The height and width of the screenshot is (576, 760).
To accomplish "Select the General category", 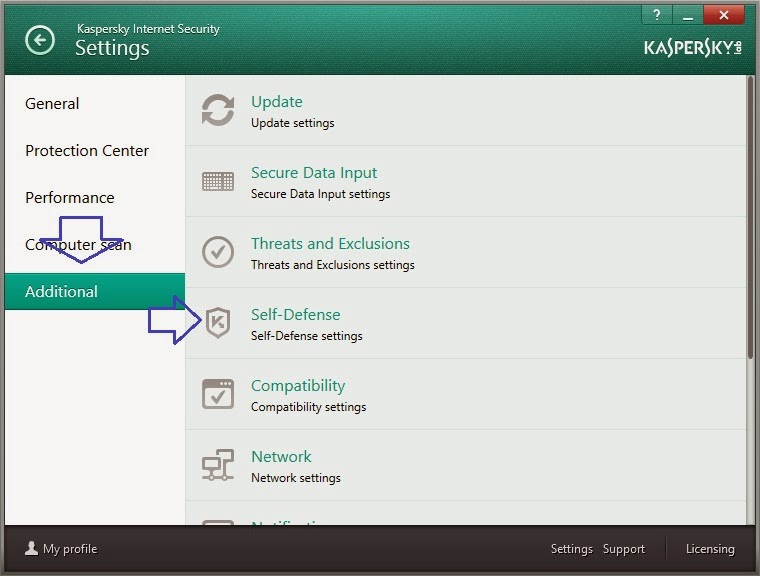I will pos(52,104).
